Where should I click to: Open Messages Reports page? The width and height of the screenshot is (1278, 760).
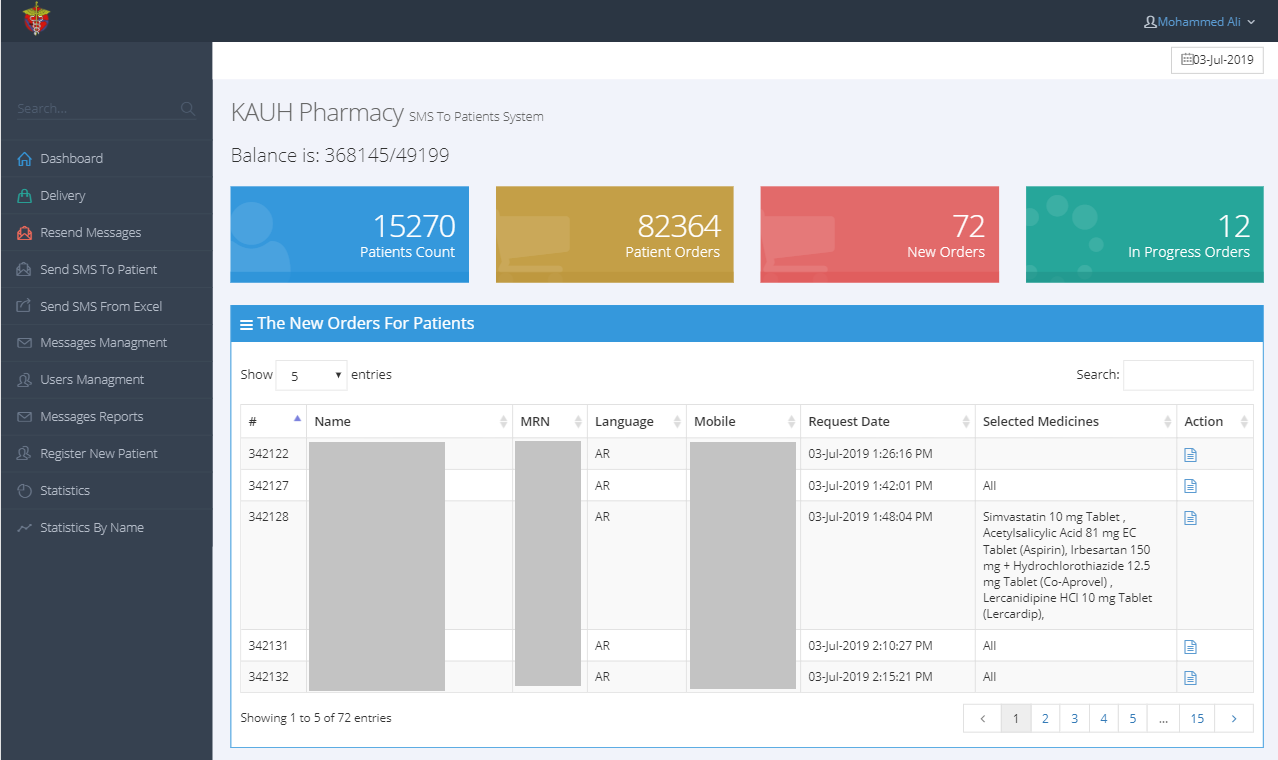106,417
